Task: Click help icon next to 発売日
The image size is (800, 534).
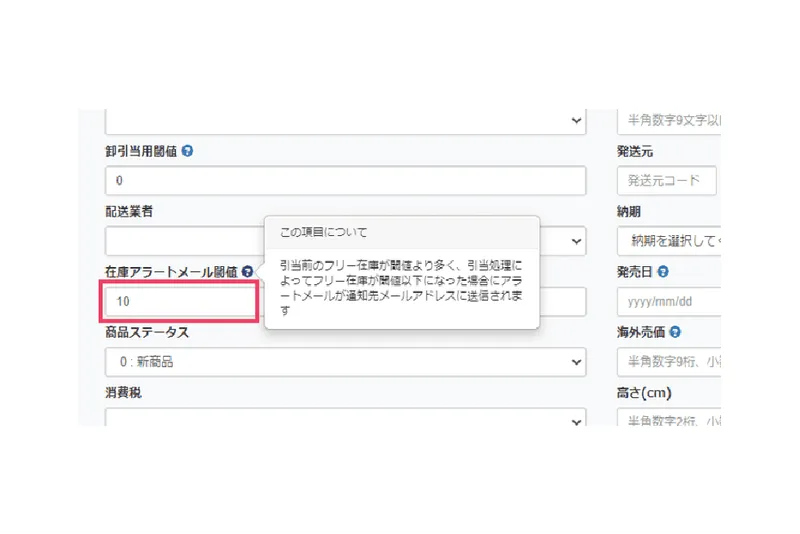Action: (x=663, y=271)
